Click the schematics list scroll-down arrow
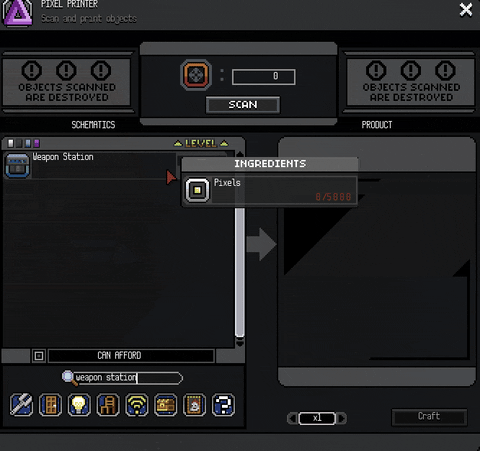The image size is (480, 451). pyautogui.click(x=240, y=343)
